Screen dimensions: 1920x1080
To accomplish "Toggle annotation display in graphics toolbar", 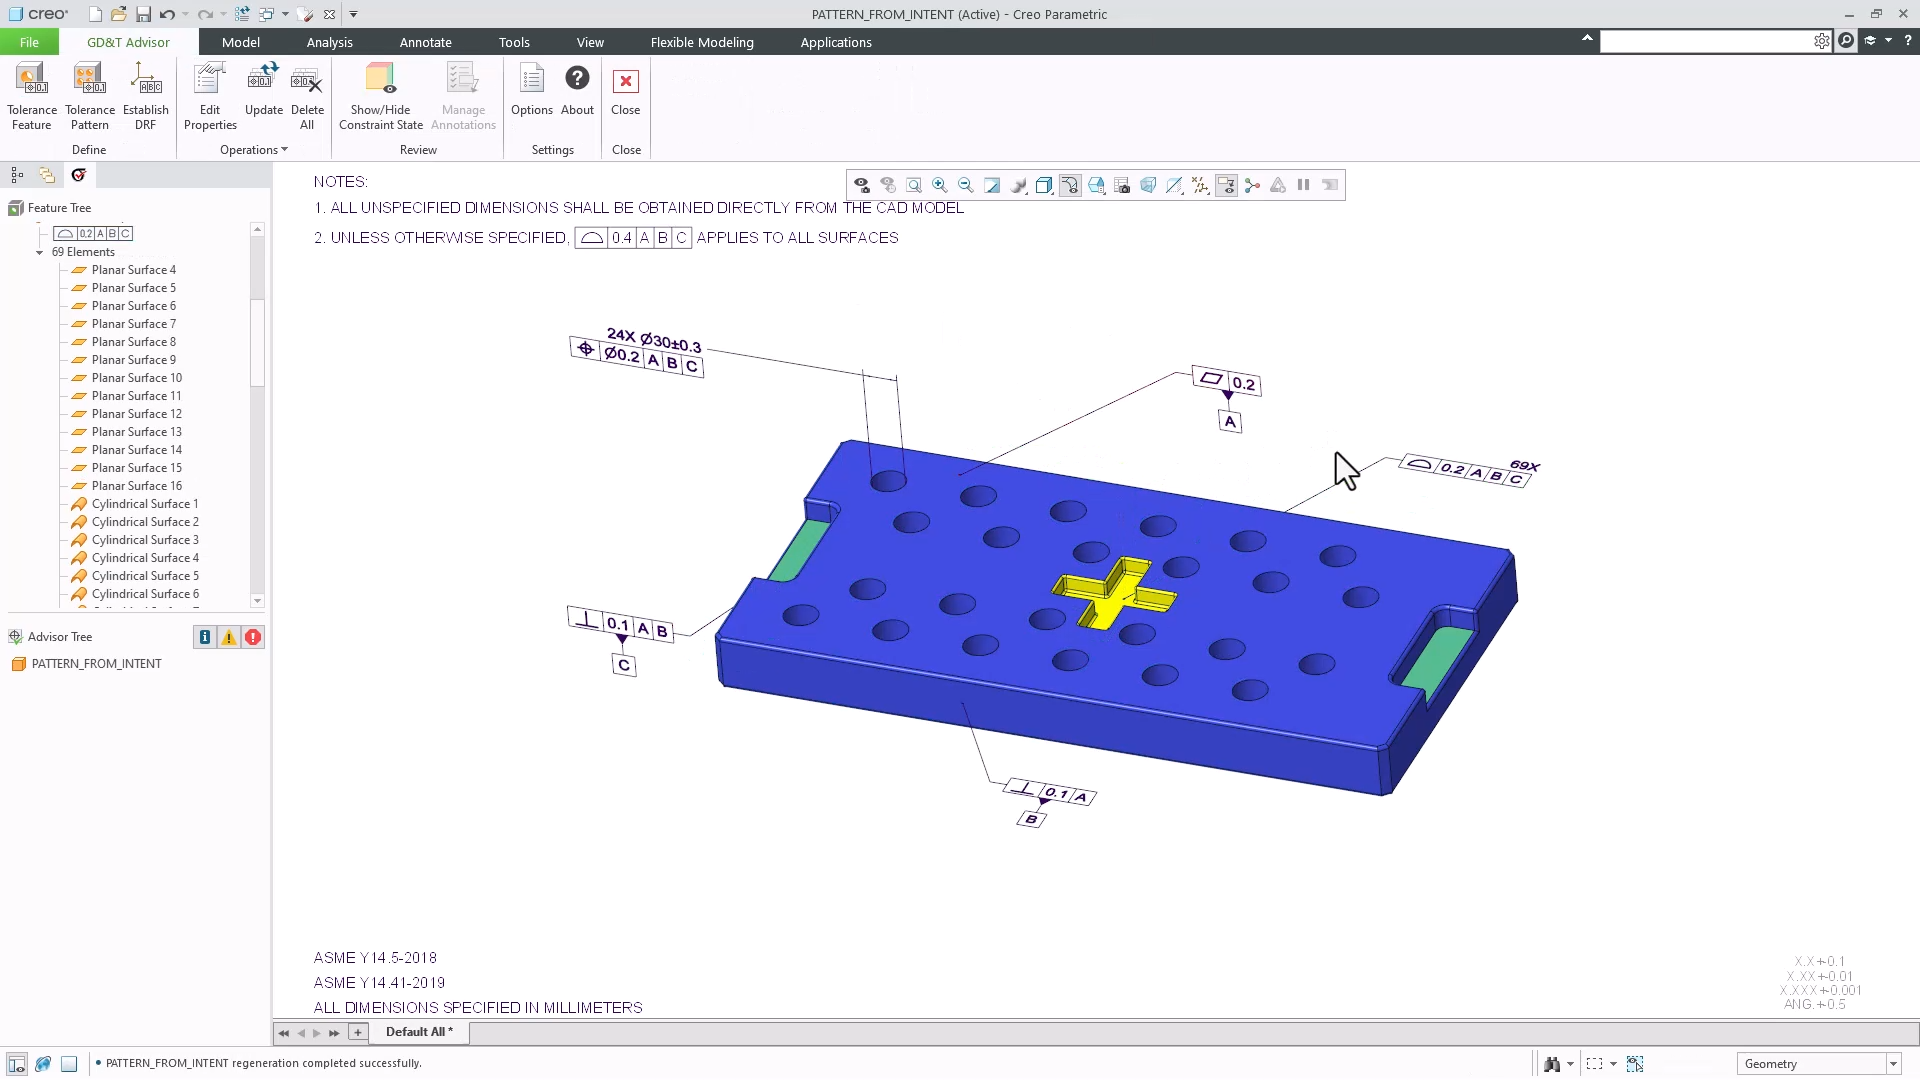I will tap(1226, 185).
